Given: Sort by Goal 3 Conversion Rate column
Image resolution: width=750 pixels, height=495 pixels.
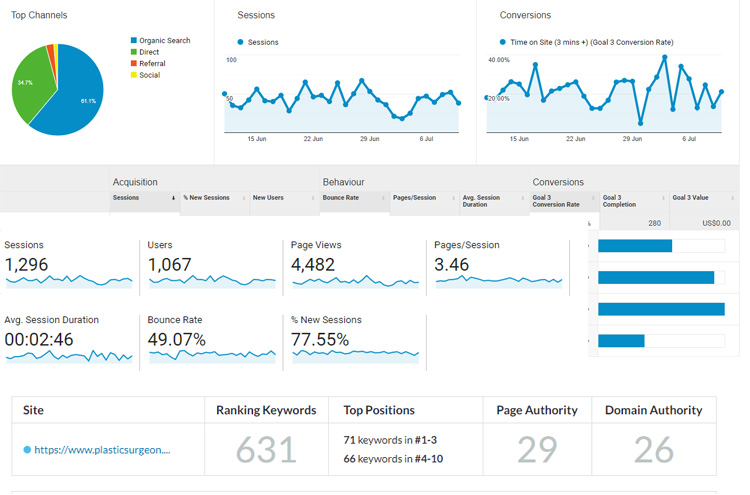Looking at the screenshot, I should point(556,201).
